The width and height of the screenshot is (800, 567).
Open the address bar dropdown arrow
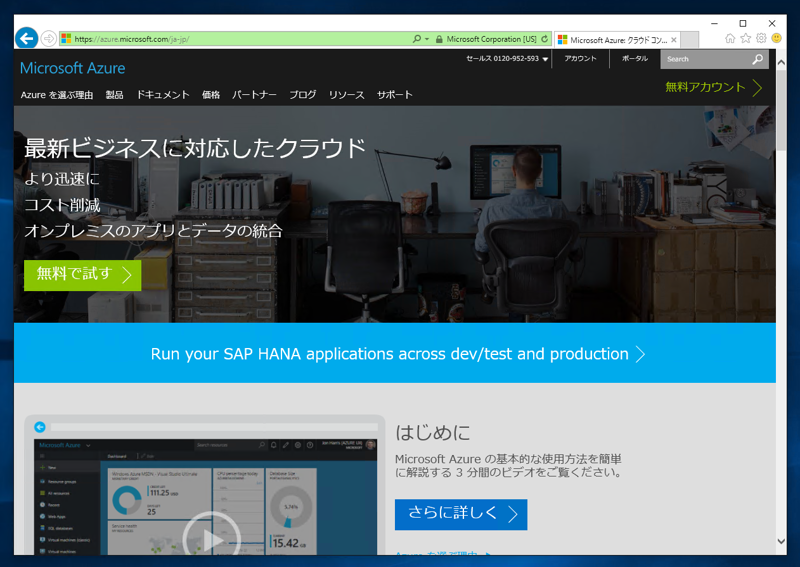(x=427, y=39)
